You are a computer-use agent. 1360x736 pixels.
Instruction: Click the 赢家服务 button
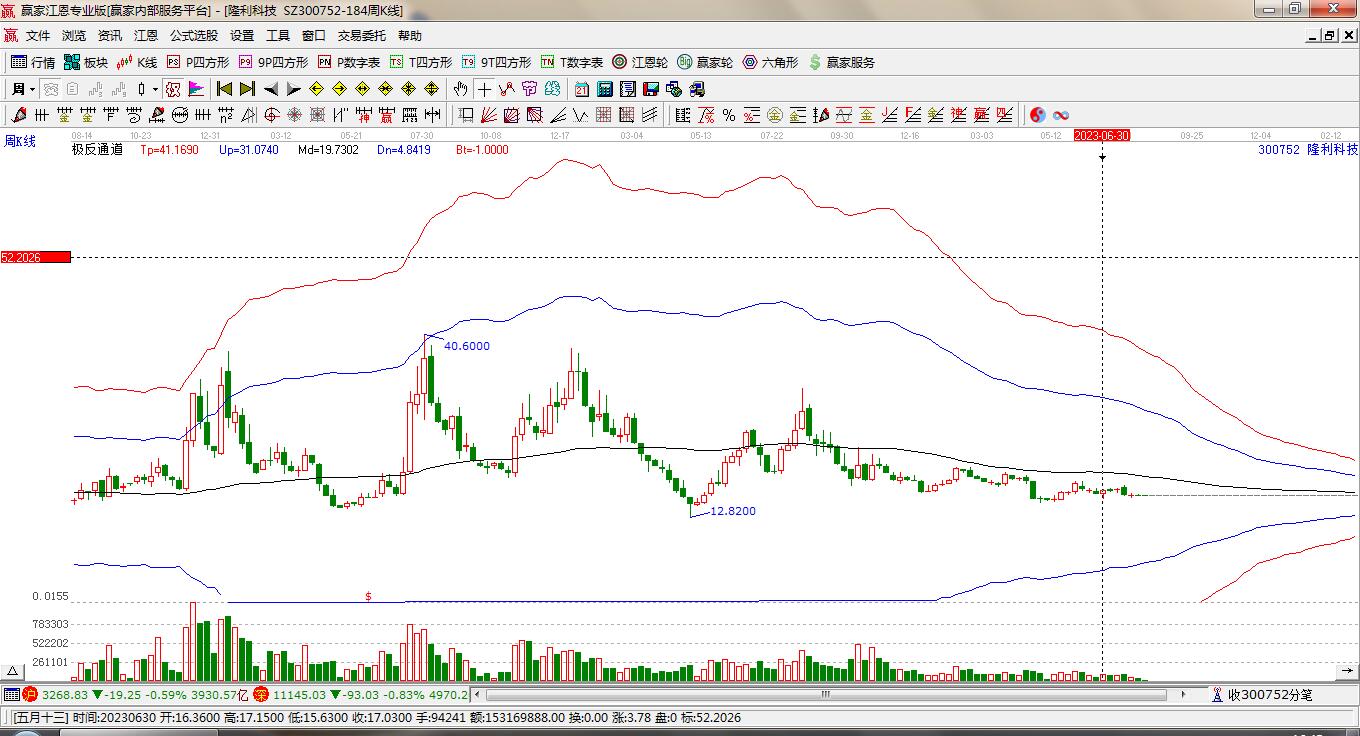click(841, 62)
